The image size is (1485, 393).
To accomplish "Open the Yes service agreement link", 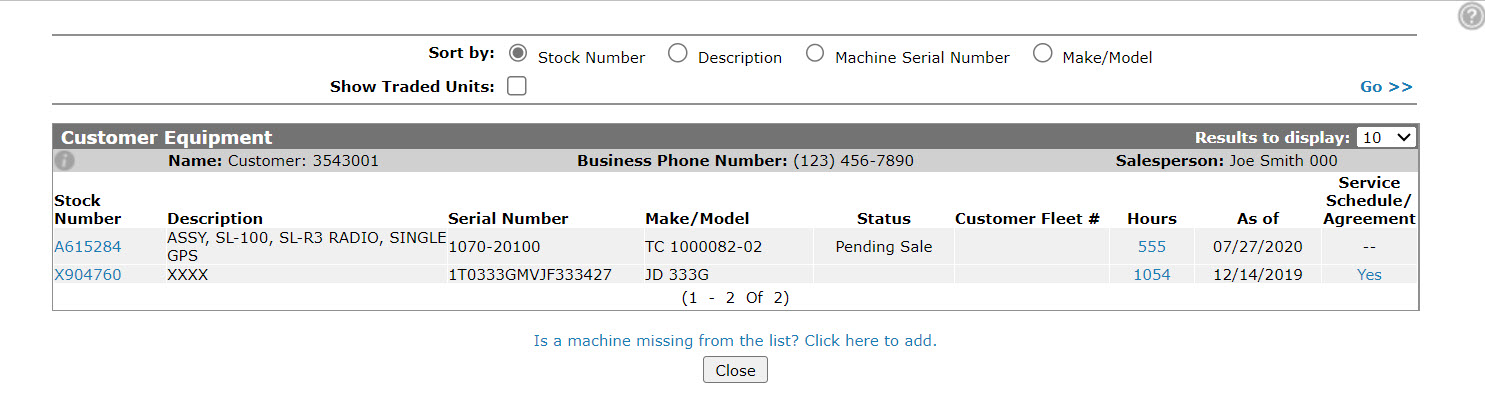I will (1369, 275).
